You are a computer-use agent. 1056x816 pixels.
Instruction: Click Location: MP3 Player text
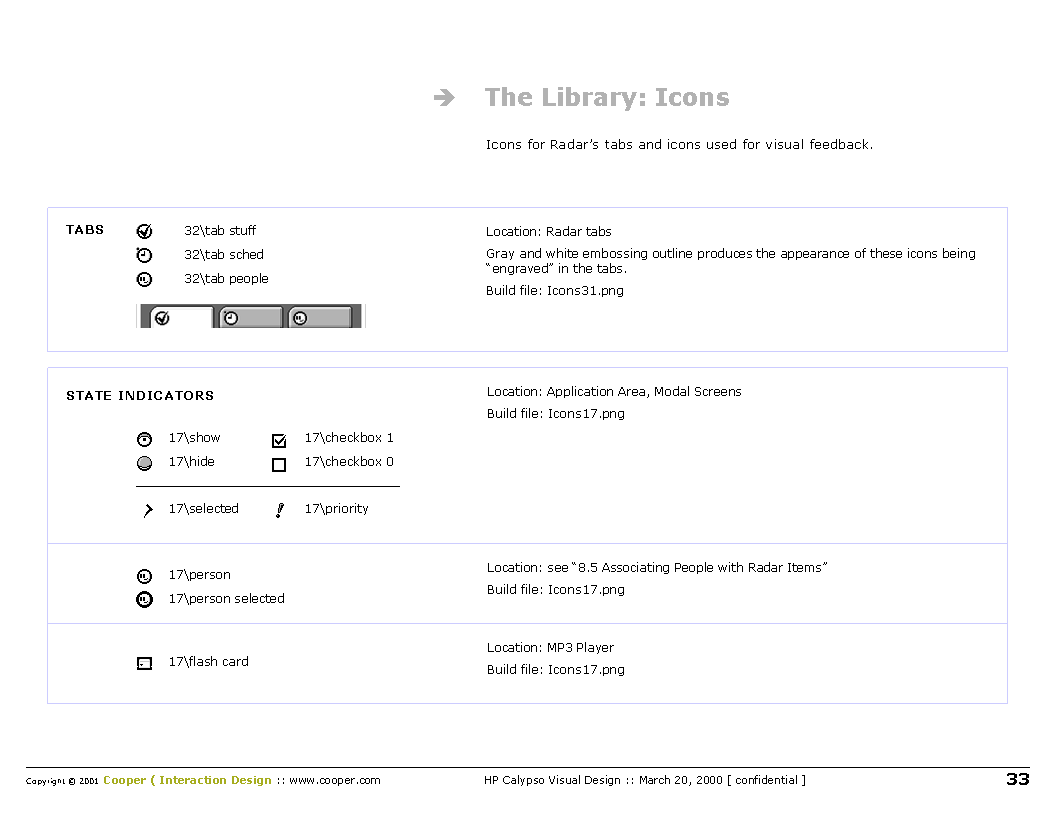click(x=550, y=648)
